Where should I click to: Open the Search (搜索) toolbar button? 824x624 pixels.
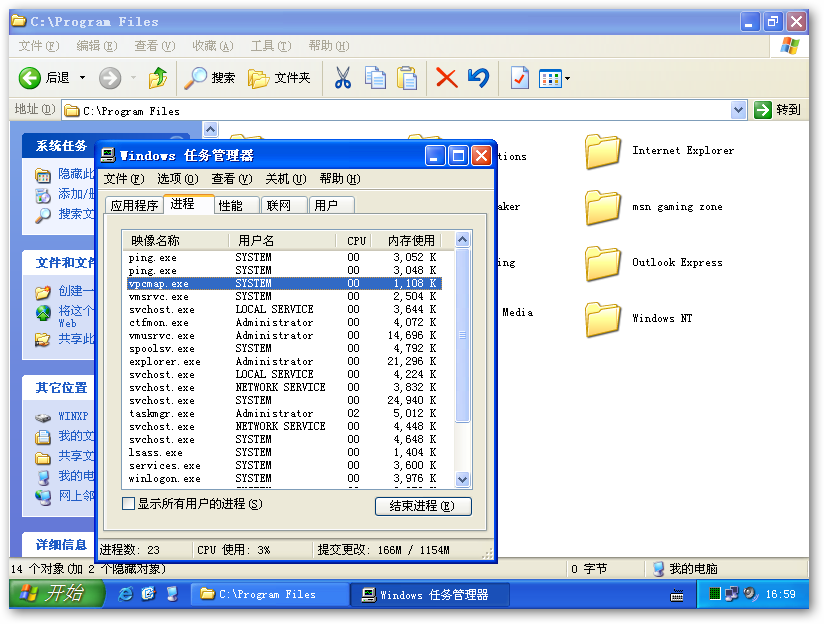(209, 78)
